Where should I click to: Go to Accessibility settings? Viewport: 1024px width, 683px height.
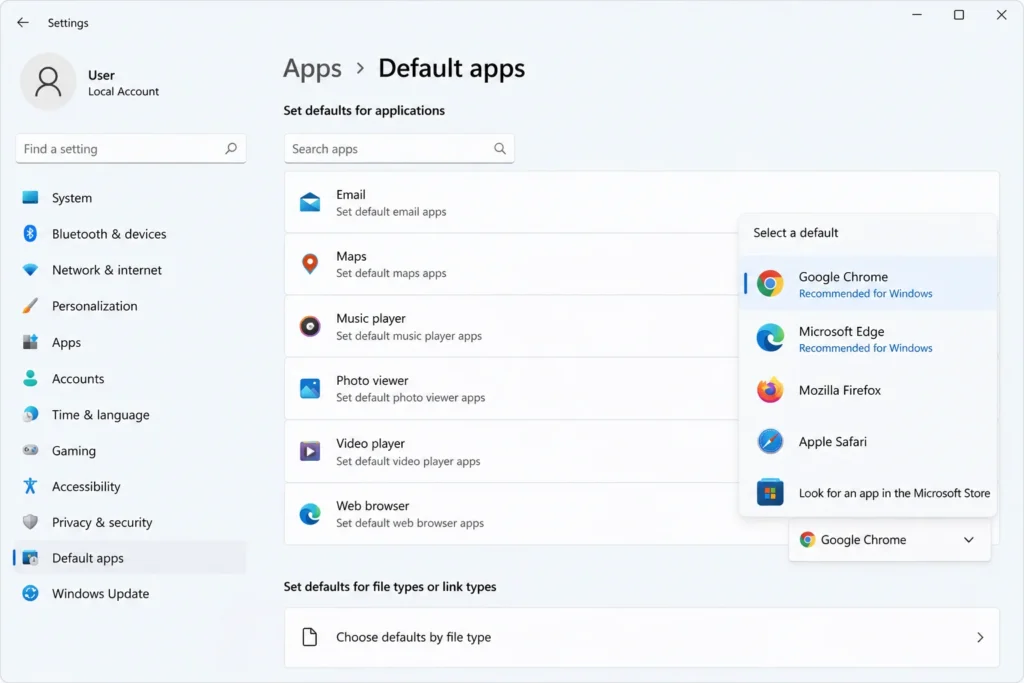tap(130, 486)
